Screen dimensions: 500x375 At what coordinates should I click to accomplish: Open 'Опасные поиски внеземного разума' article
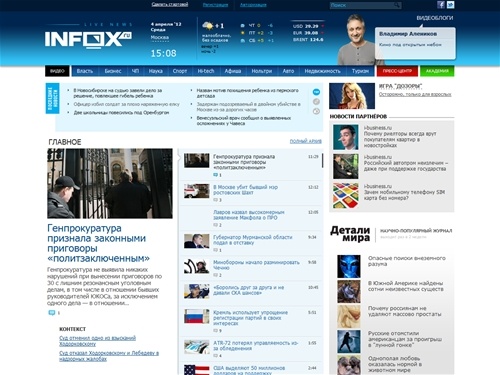click(407, 261)
